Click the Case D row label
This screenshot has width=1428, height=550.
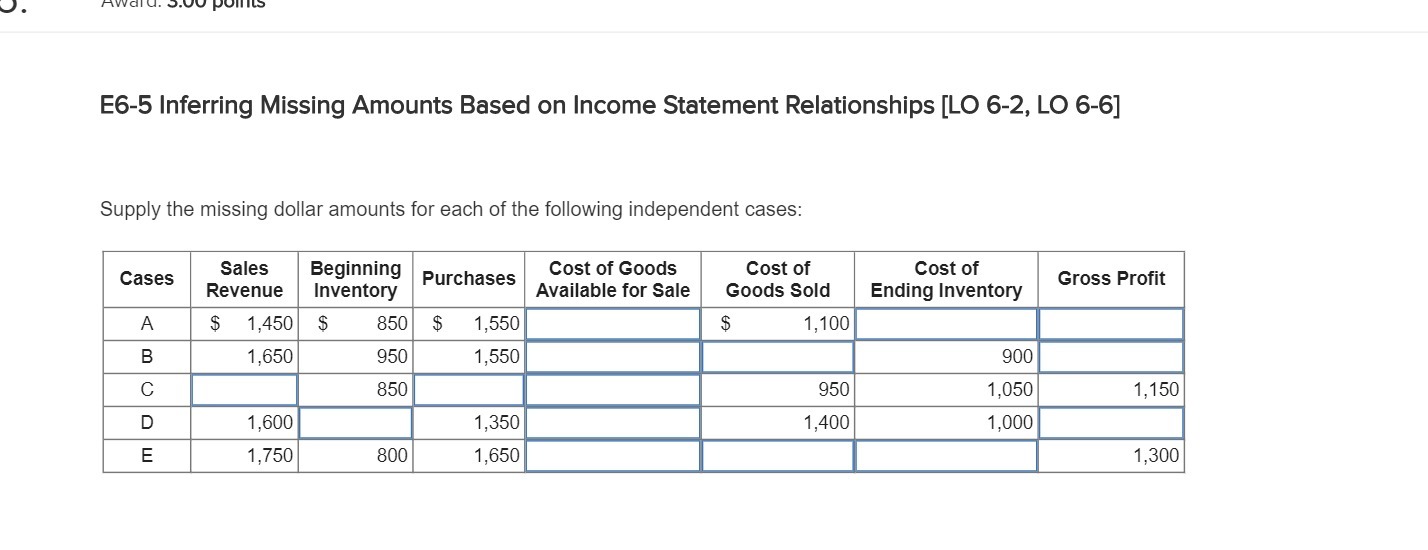(x=147, y=423)
